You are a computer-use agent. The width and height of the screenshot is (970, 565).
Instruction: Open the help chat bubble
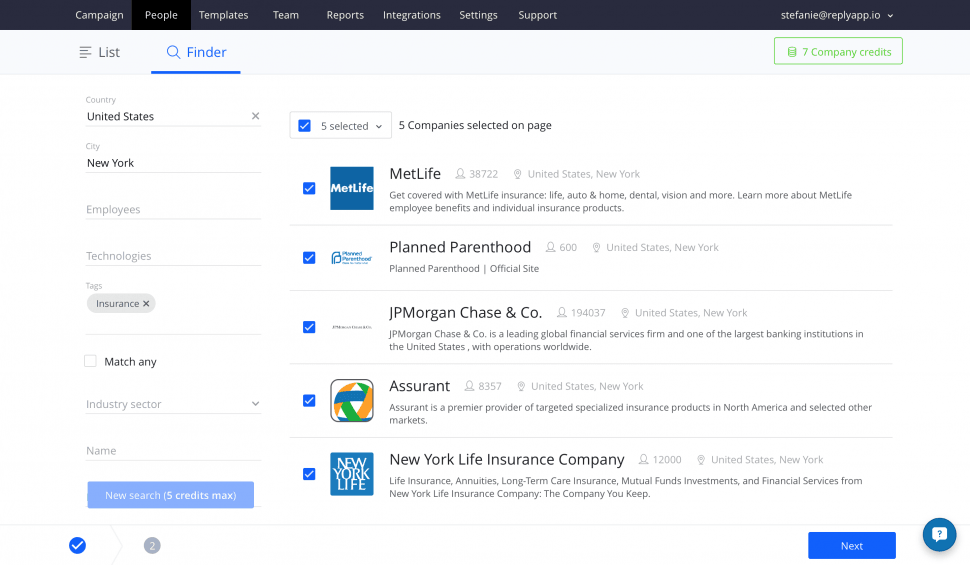939,535
